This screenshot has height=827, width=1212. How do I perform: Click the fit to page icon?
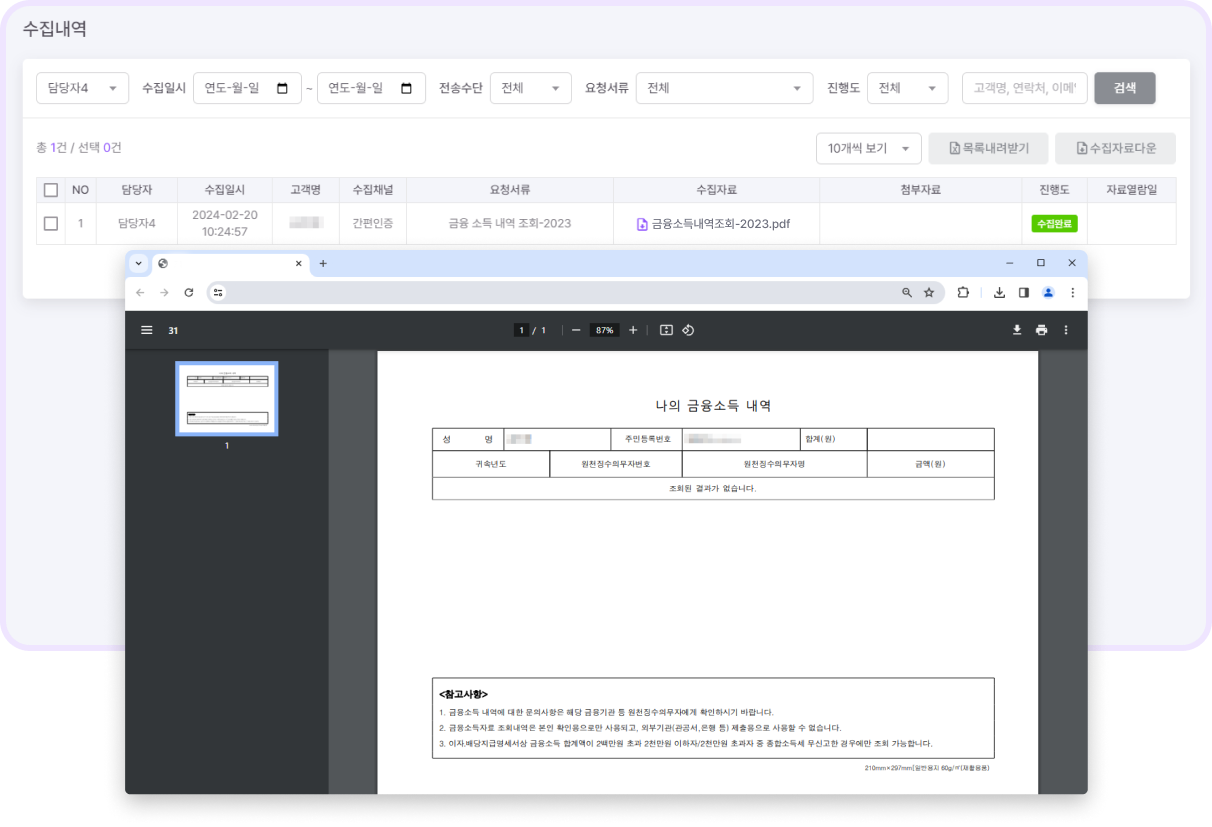[x=666, y=330]
